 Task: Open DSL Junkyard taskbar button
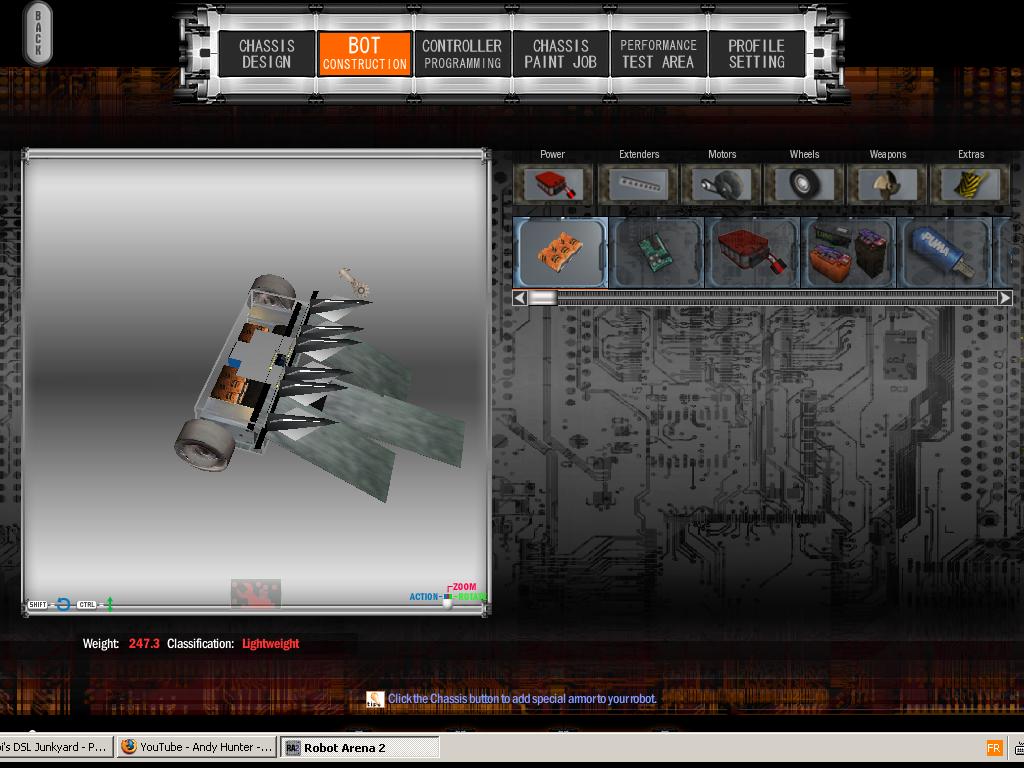pyautogui.click(x=56, y=747)
